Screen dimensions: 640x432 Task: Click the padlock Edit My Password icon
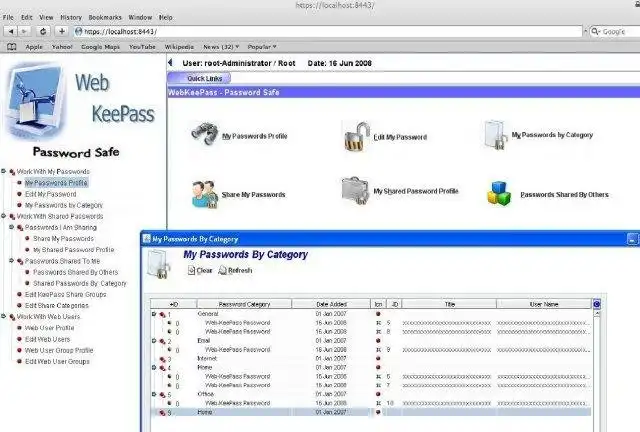pos(356,136)
